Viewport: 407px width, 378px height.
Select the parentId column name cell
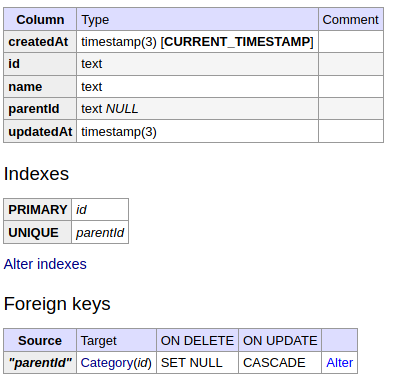40,109
